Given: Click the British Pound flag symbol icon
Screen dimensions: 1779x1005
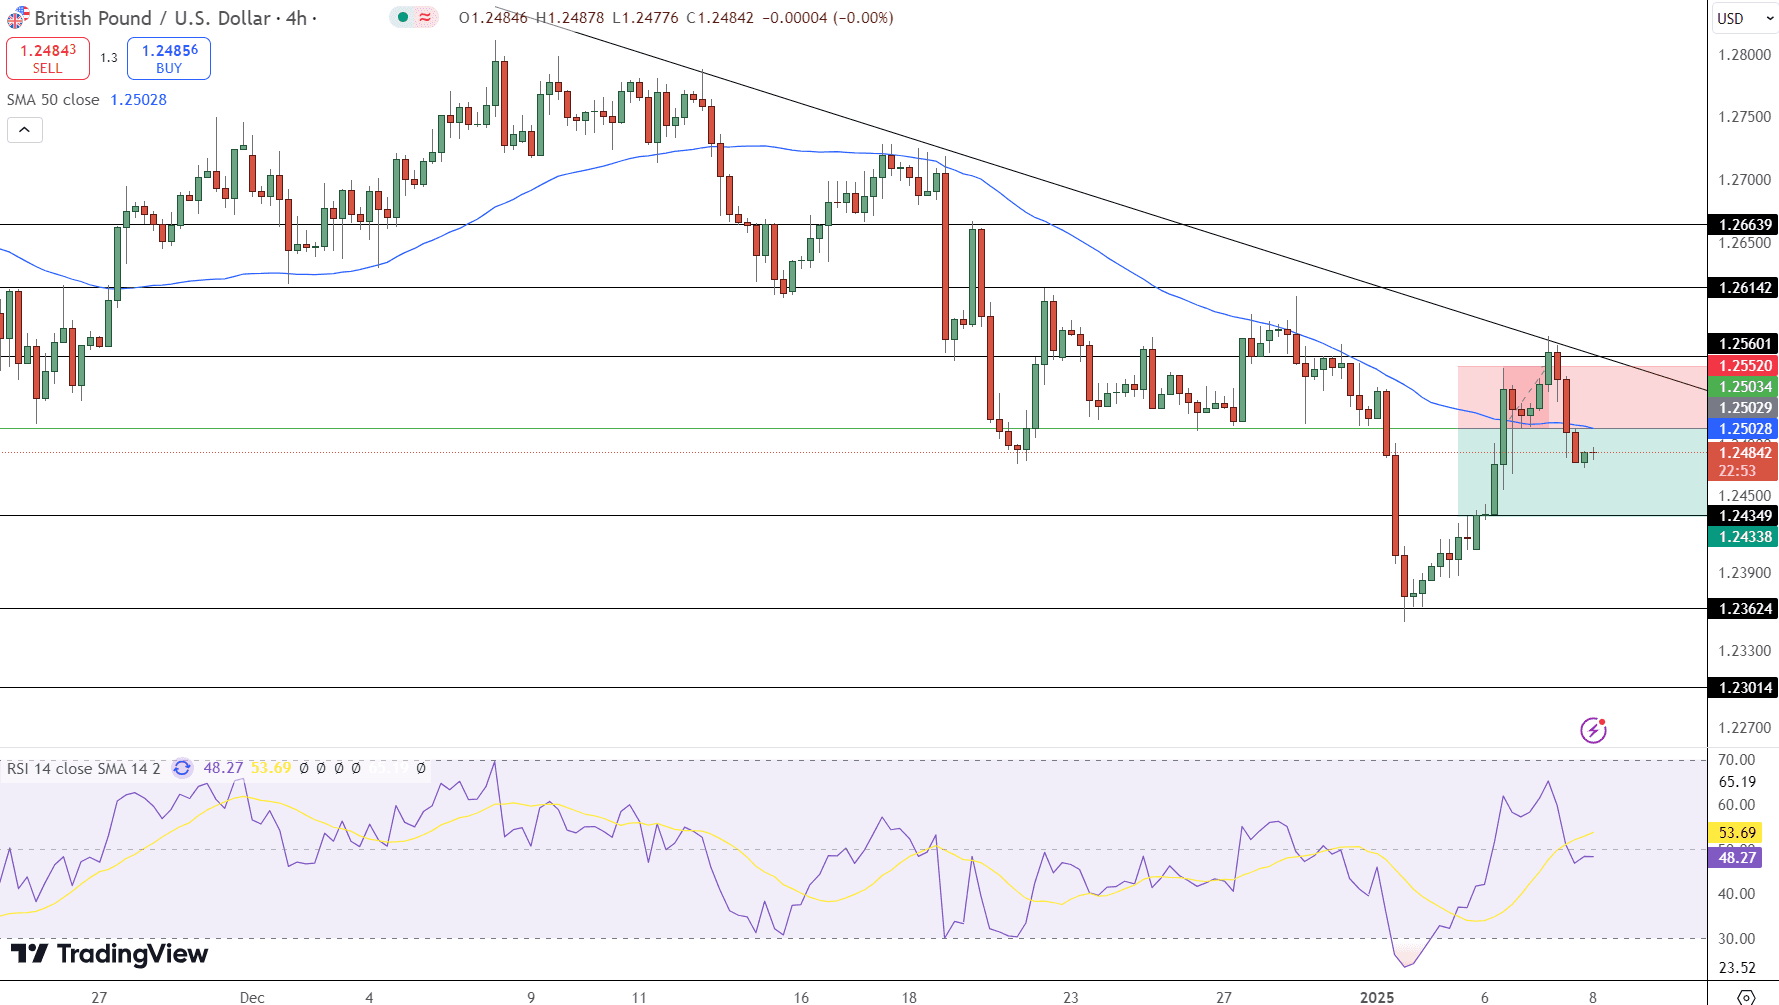Looking at the screenshot, I should (18, 18).
